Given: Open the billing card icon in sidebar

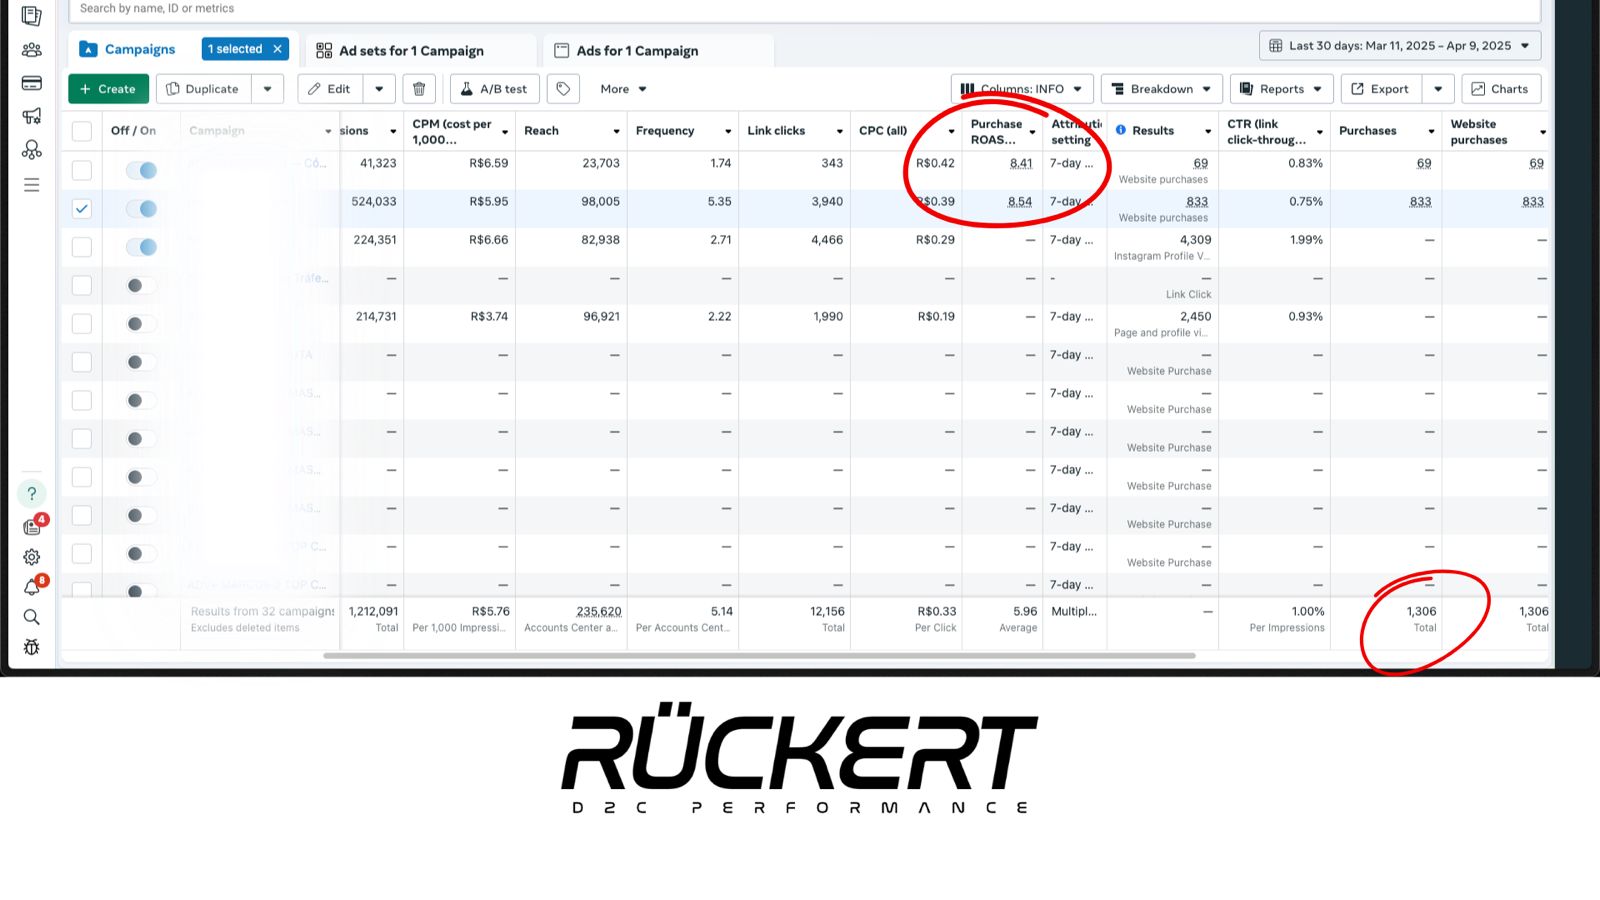Looking at the screenshot, I should pos(32,83).
